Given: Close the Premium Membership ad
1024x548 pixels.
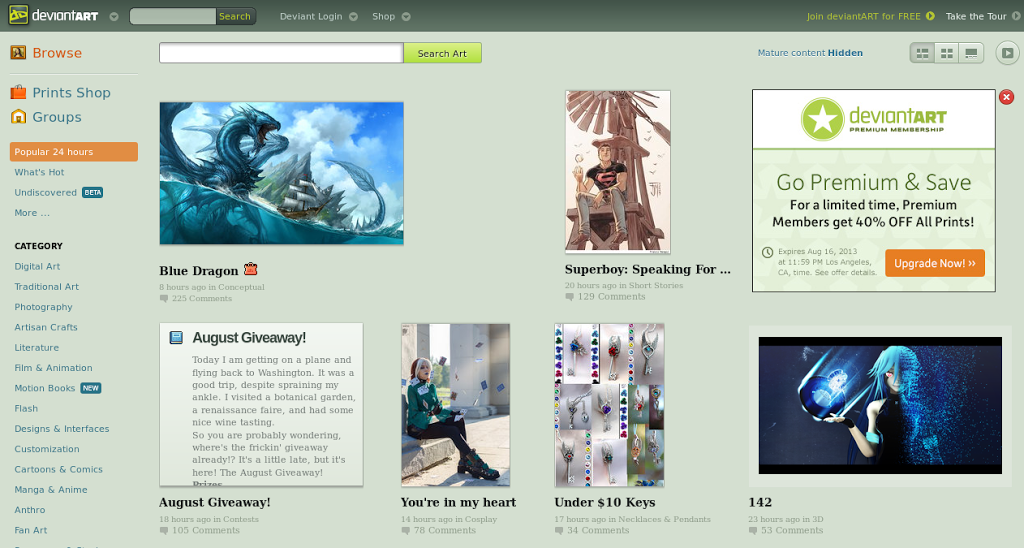Looking at the screenshot, I should (1006, 97).
